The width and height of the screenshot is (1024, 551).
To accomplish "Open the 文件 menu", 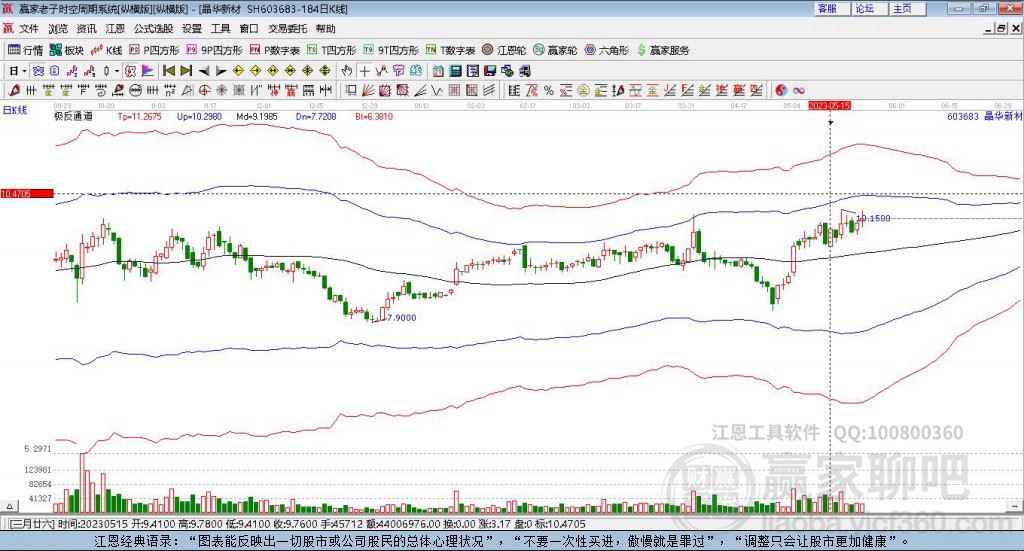I will coord(29,29).
